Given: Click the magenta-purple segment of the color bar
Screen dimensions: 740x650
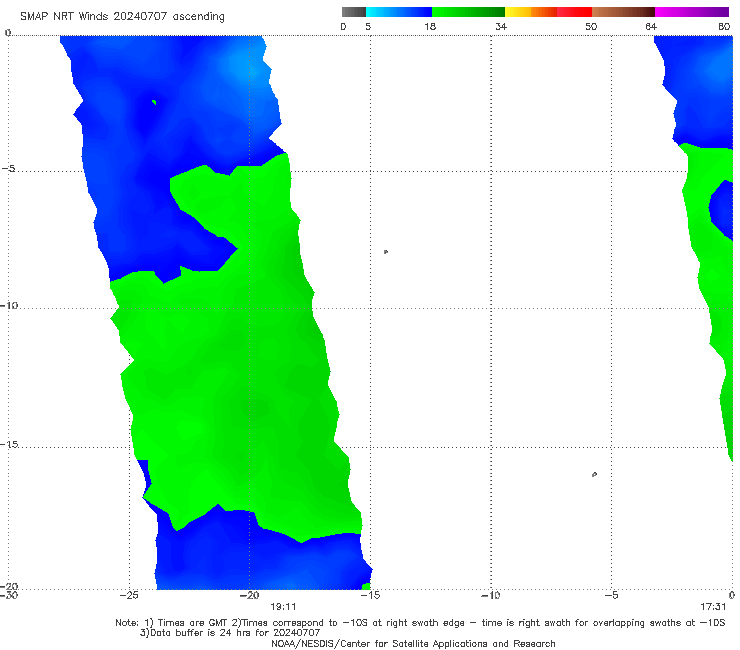Looking at the screenshot, I should pos(692,12).
